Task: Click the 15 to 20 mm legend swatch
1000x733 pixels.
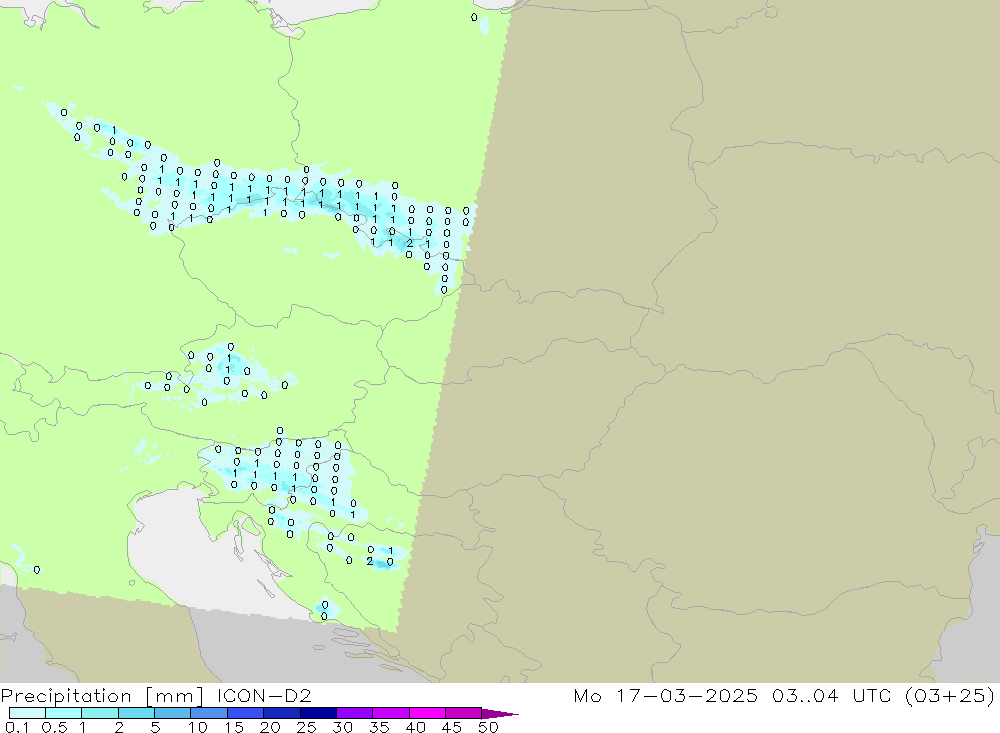Action: point(246,713)
